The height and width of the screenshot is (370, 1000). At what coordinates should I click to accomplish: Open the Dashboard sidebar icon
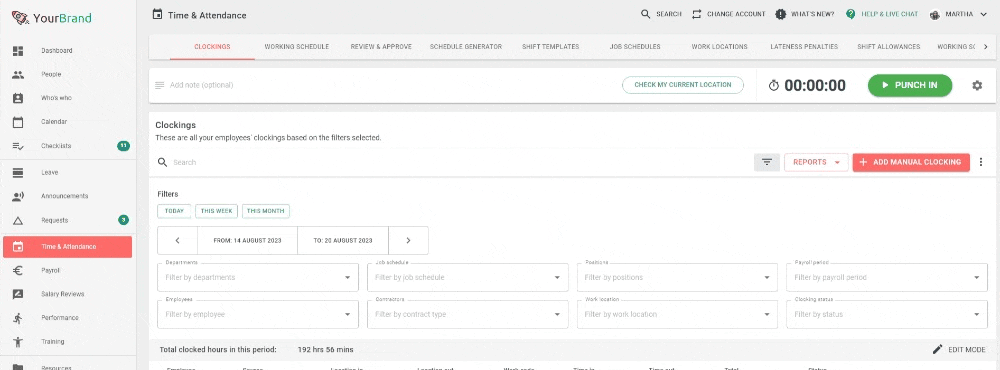point(18,50)
